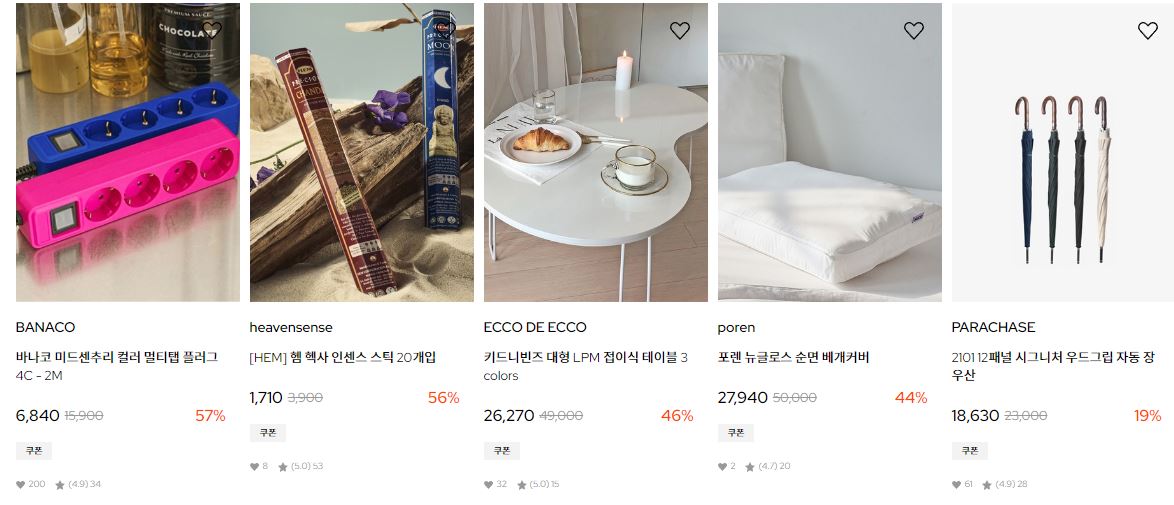Click the star icon under BANACO multitap

coord(60,485)
